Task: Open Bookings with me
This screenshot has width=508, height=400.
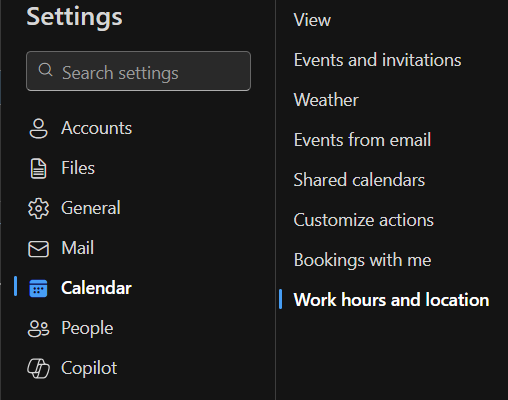Action: tap(362, 260)
